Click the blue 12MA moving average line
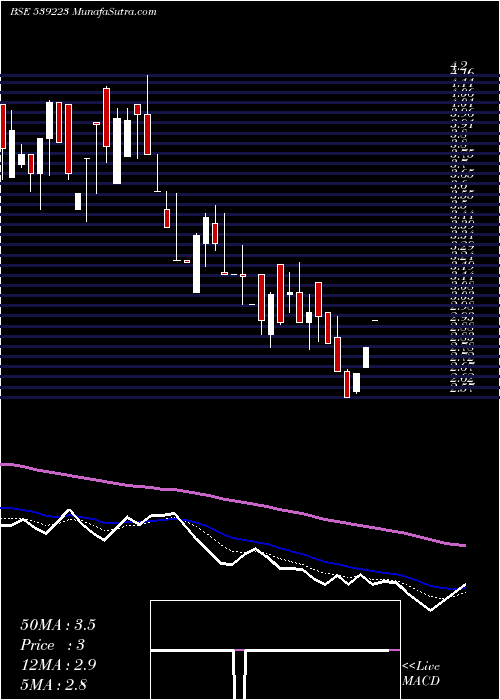This screenshot has height=700, width=500. tap(232, 538)
